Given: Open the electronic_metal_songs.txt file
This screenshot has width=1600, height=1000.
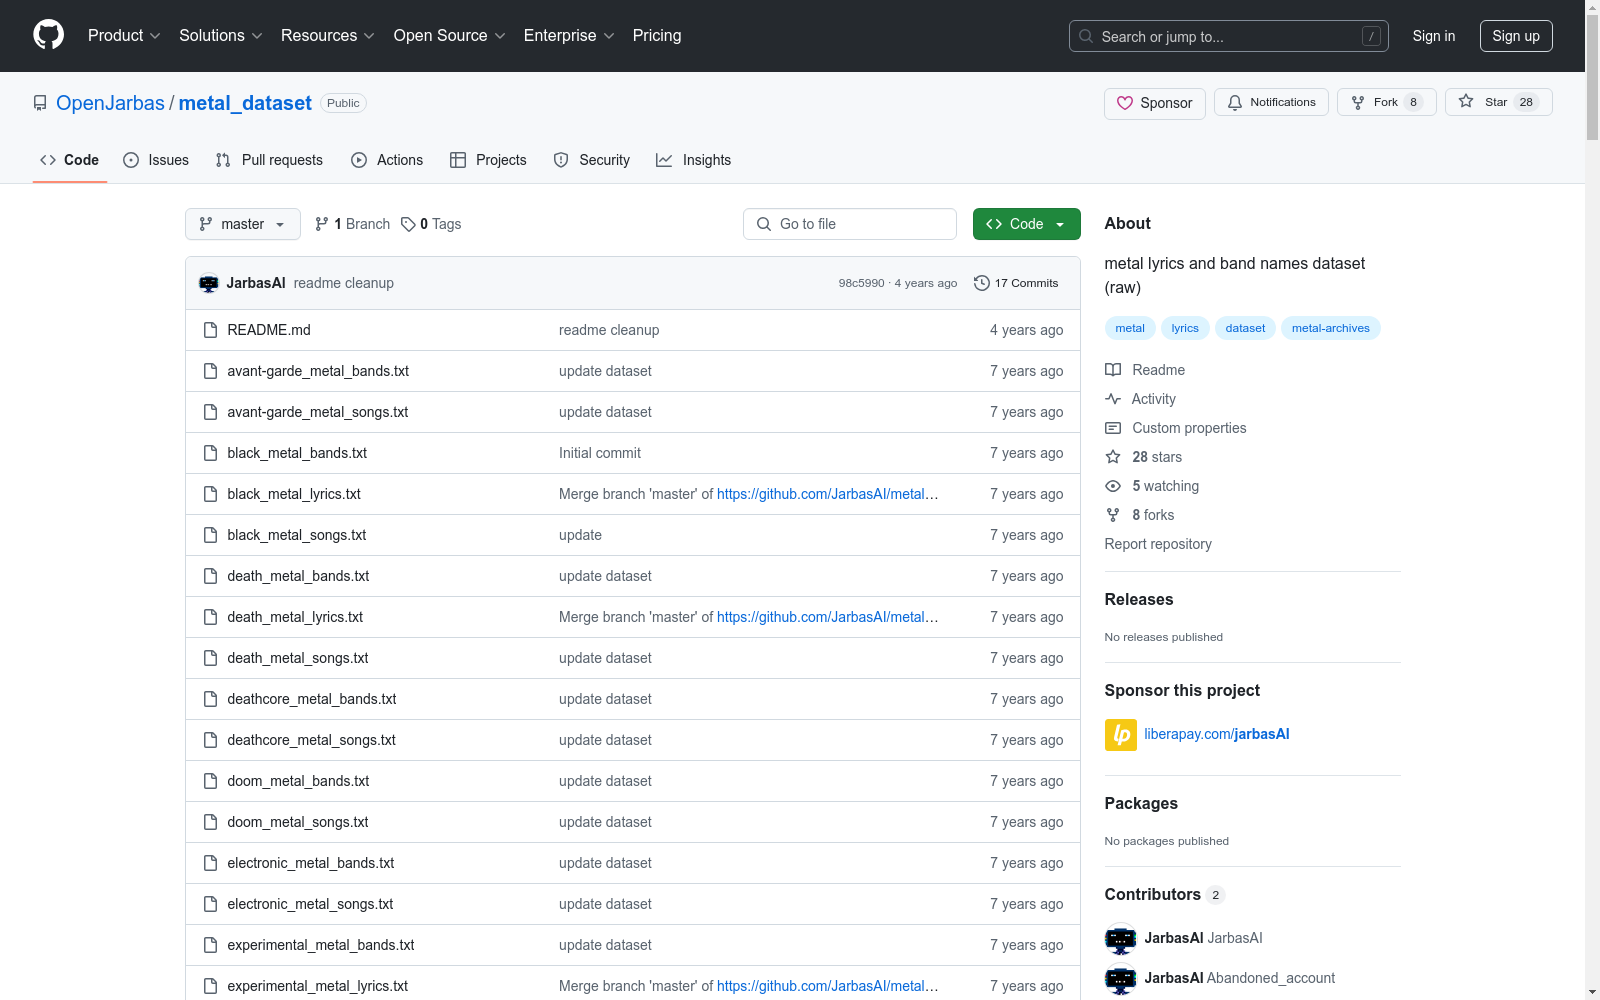Looking at the screenshot, I should [310, 904].
